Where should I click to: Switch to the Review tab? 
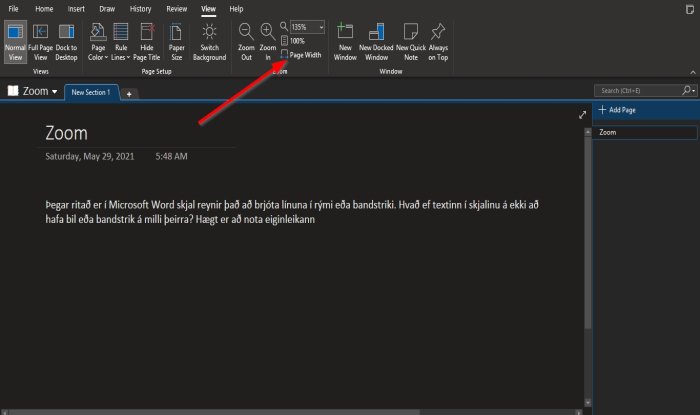coord(176,9)
